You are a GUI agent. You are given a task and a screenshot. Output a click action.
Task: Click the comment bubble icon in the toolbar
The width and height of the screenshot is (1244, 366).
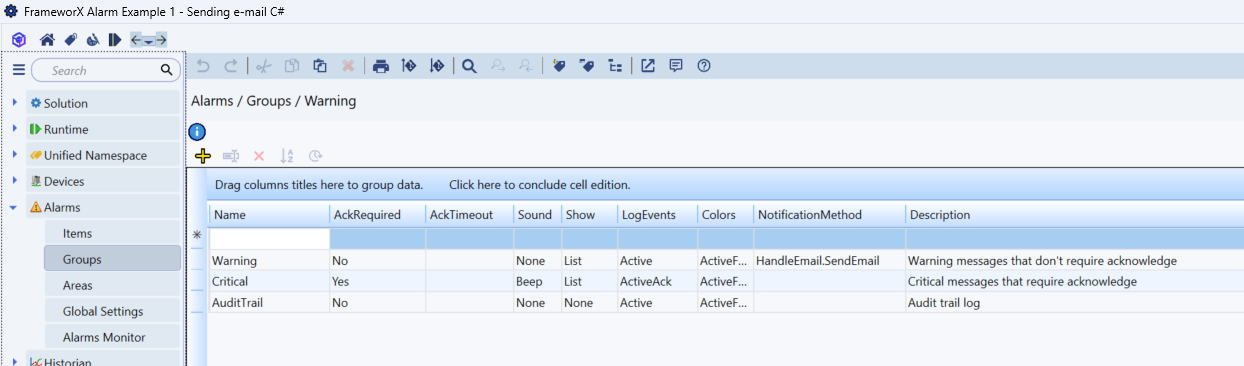coord(676,66)
